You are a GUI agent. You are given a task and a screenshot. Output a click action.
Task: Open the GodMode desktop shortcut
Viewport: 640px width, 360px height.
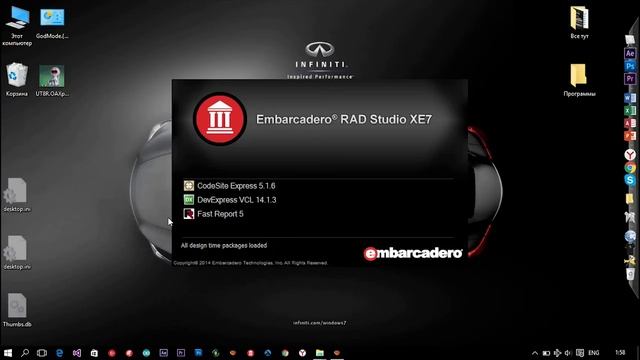(52, 22)
